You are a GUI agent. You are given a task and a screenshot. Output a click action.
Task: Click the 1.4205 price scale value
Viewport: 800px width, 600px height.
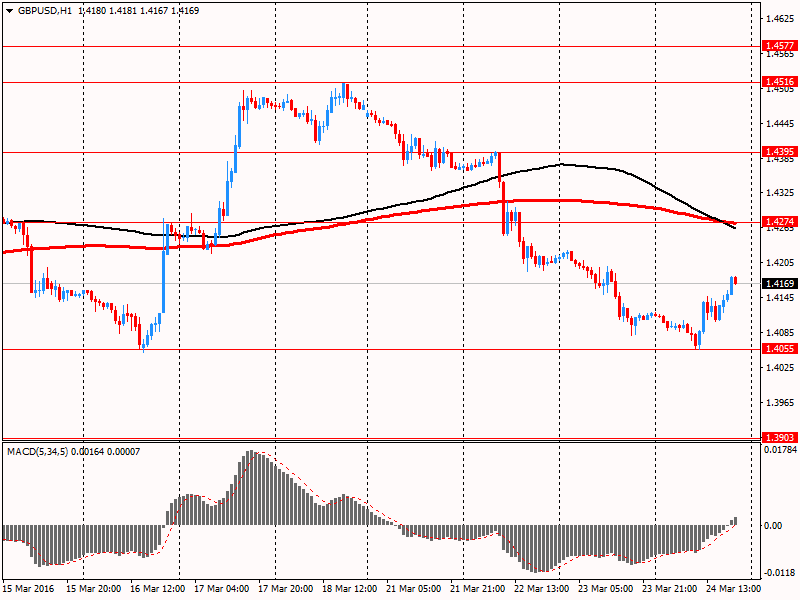[x=780, y=263]
